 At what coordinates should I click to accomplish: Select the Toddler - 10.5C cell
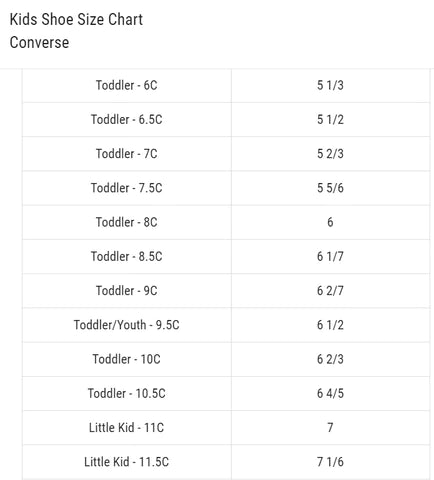[127, 393]
